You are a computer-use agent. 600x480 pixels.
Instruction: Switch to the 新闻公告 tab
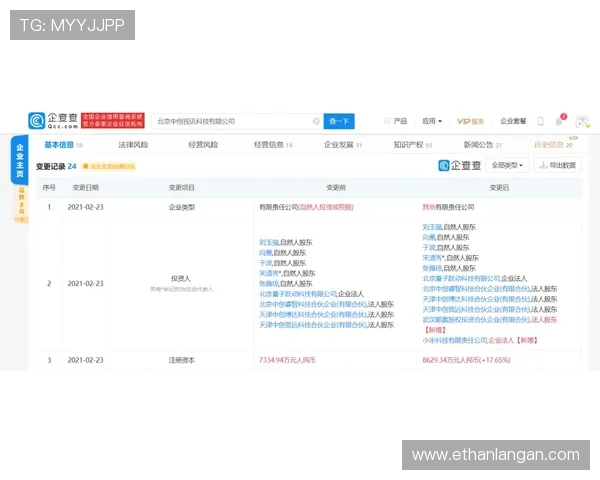483,145
